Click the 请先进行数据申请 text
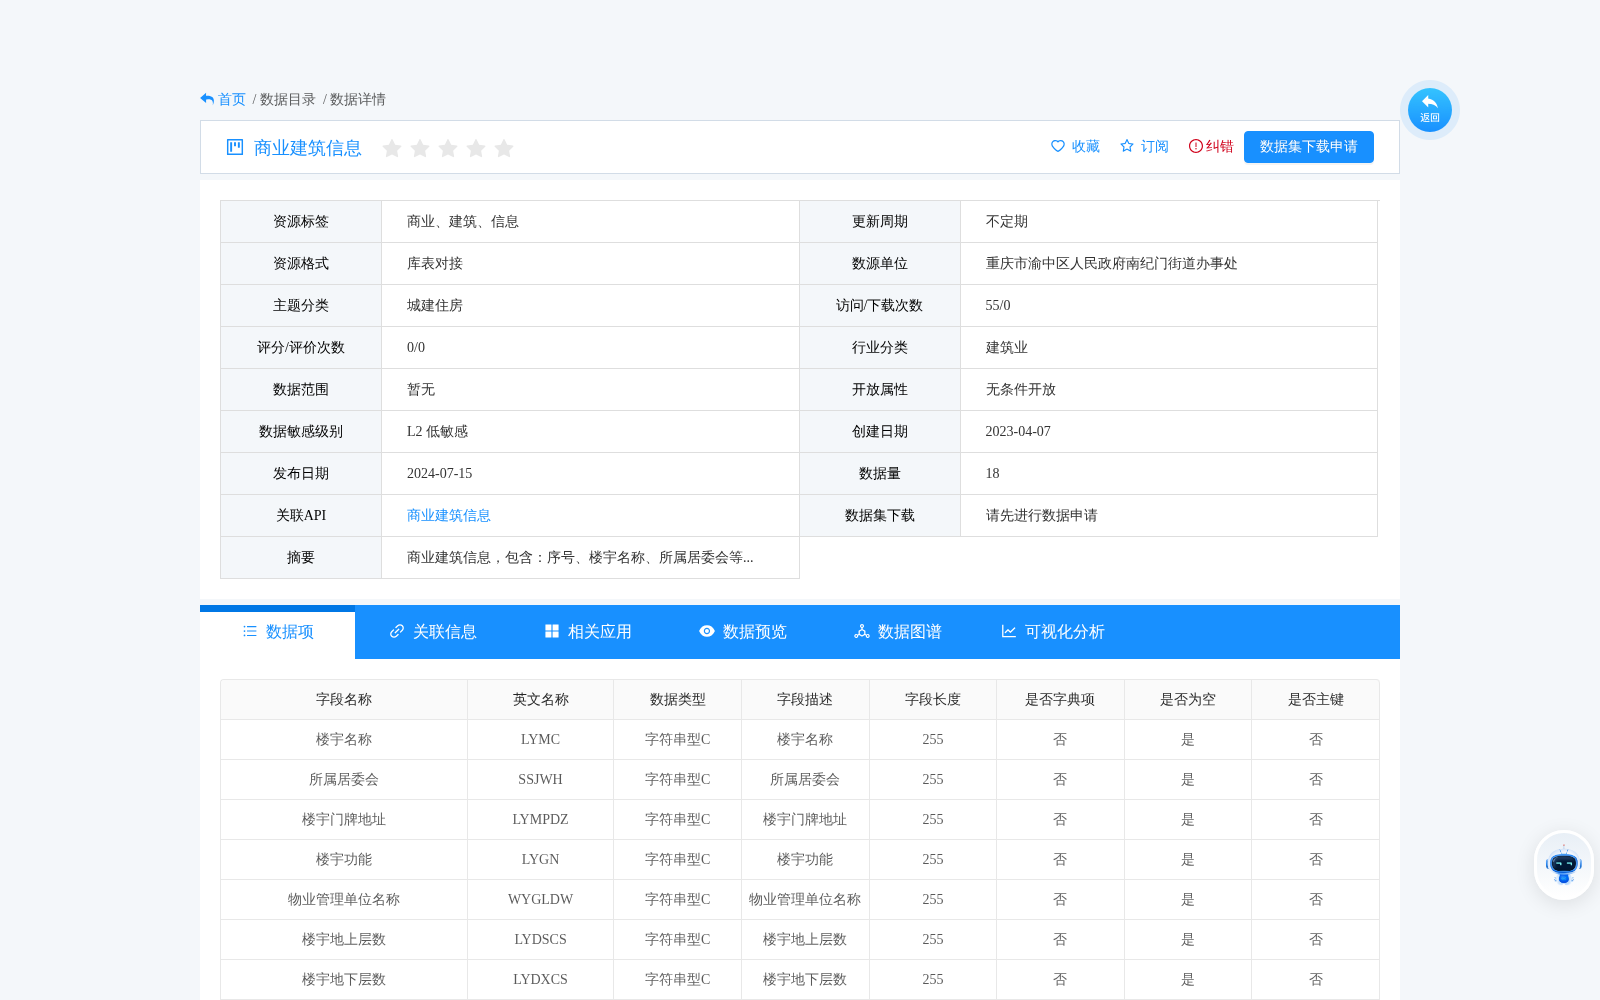Screen dimensions: 1600x1000 1041,515
